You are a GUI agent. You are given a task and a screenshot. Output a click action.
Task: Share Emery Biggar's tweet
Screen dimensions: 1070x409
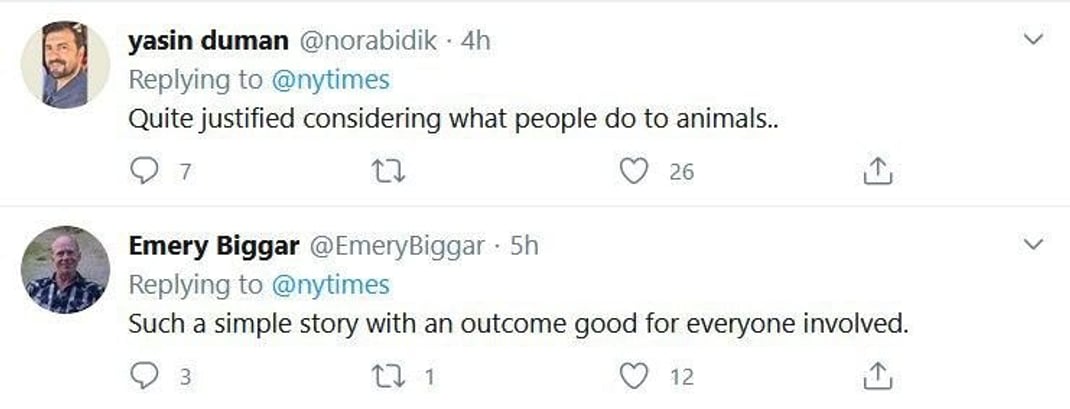coord(876,377)
